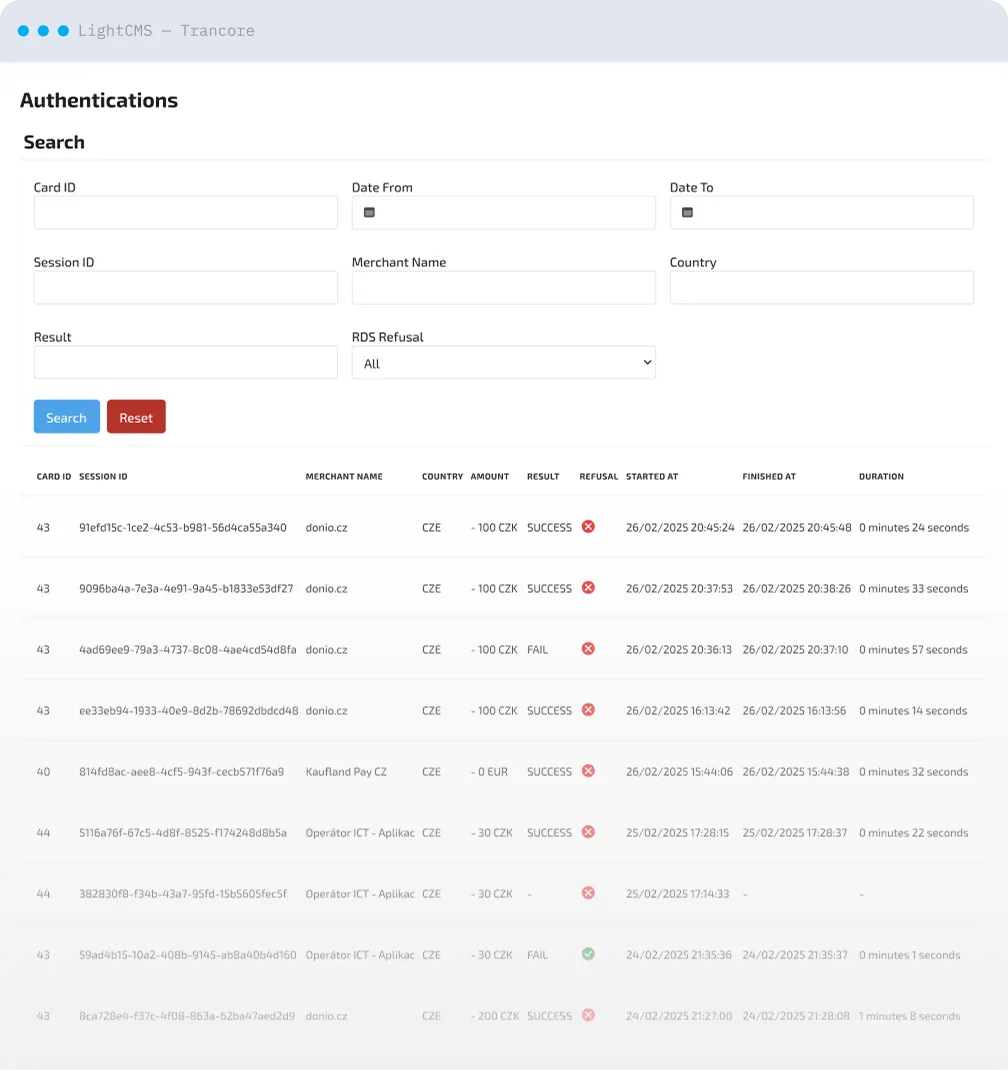
Task: Click refusal icon for session ee33eb94 row
Action: point(588,710)
